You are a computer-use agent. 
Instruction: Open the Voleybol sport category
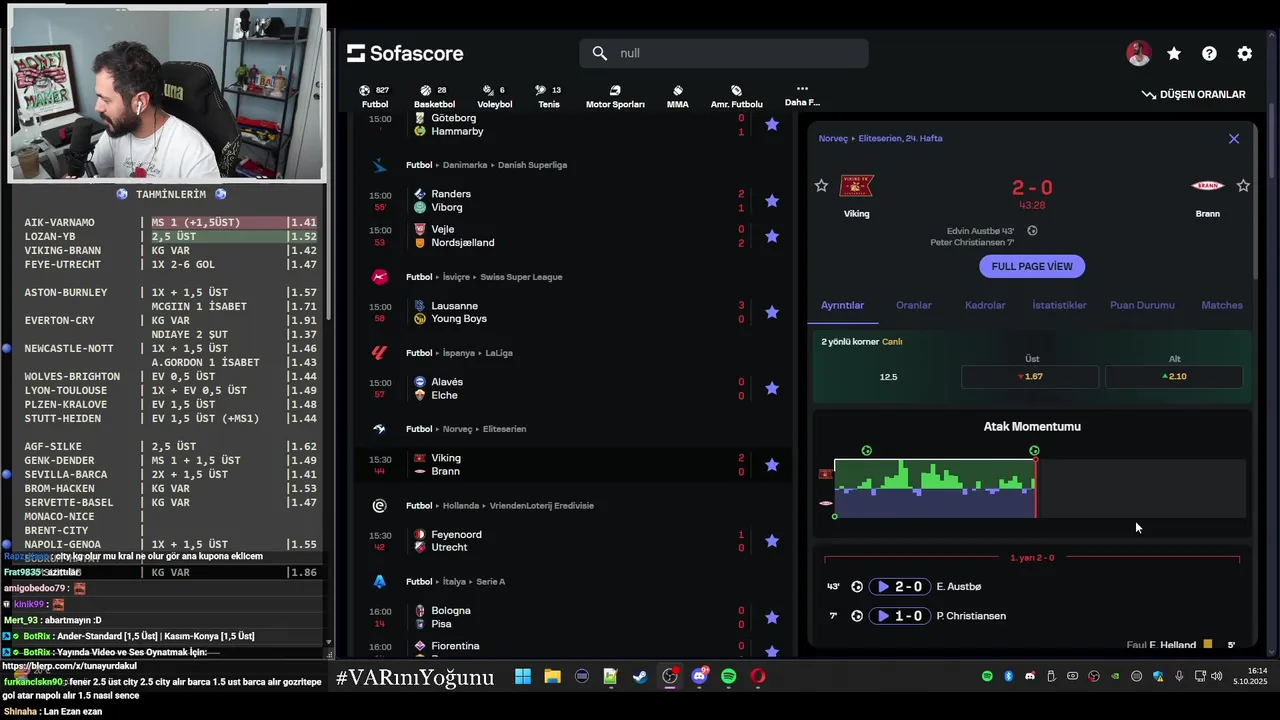[494, 96]
